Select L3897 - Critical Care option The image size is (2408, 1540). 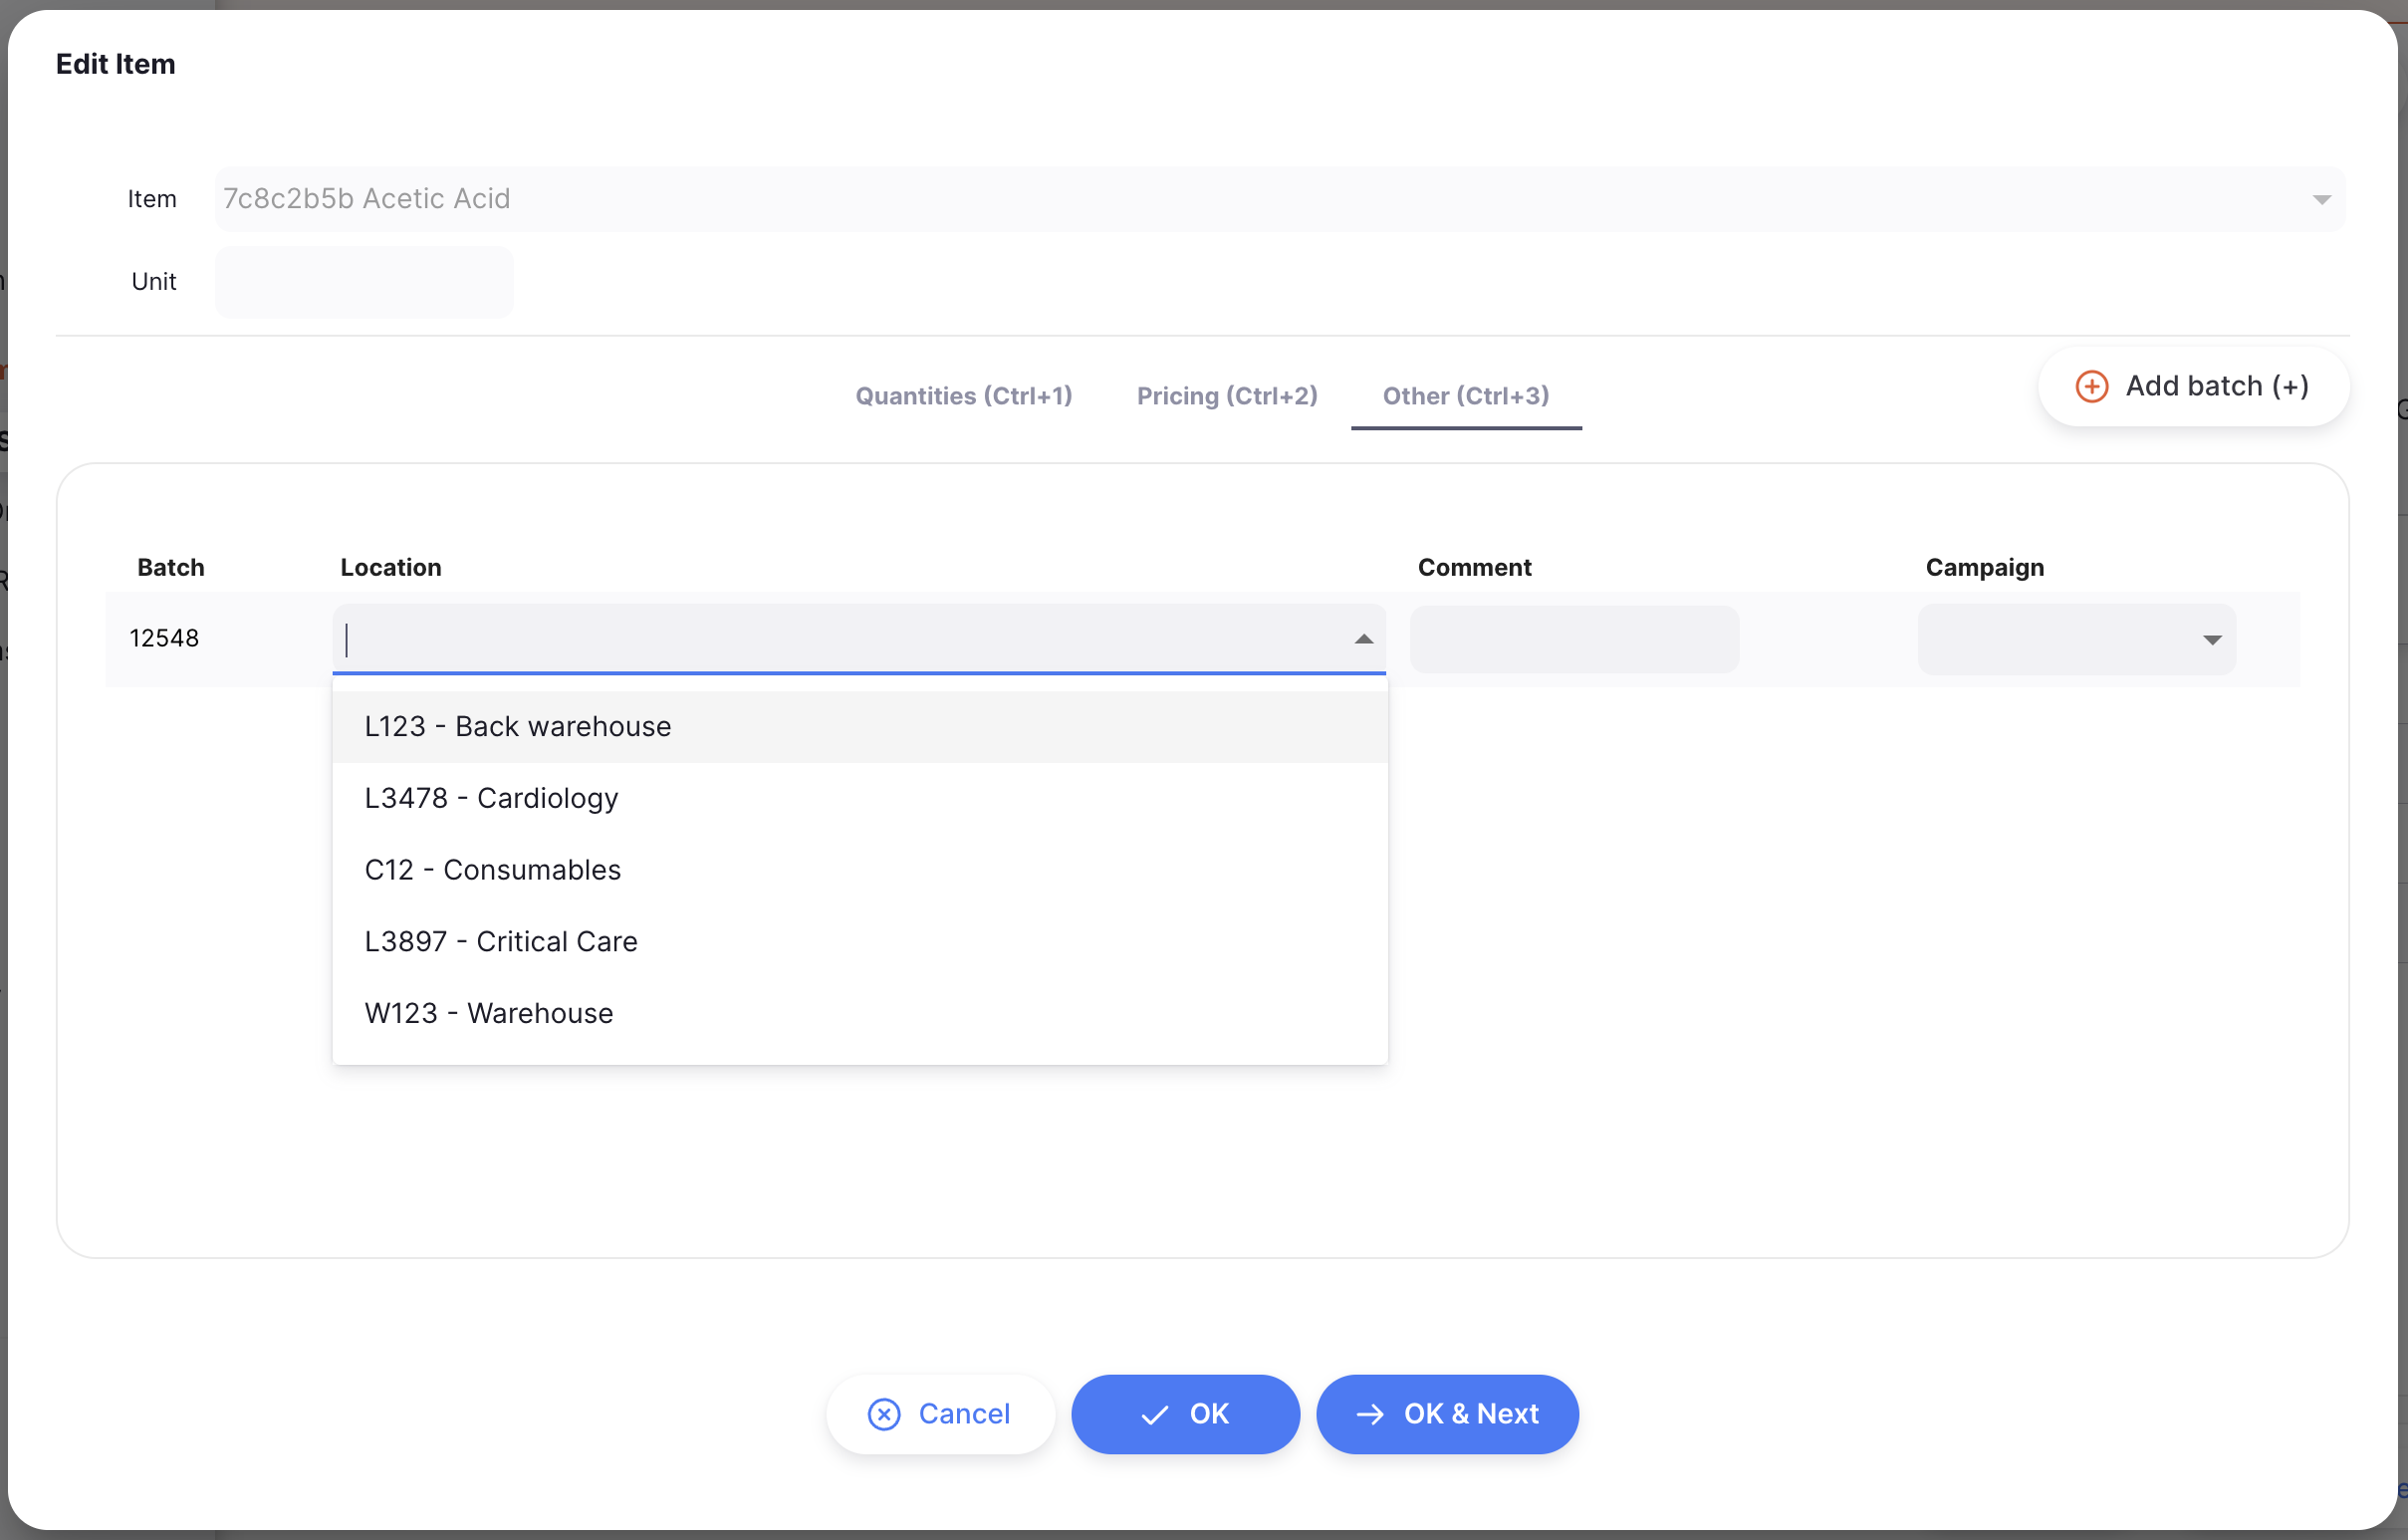tap(860, 942)
